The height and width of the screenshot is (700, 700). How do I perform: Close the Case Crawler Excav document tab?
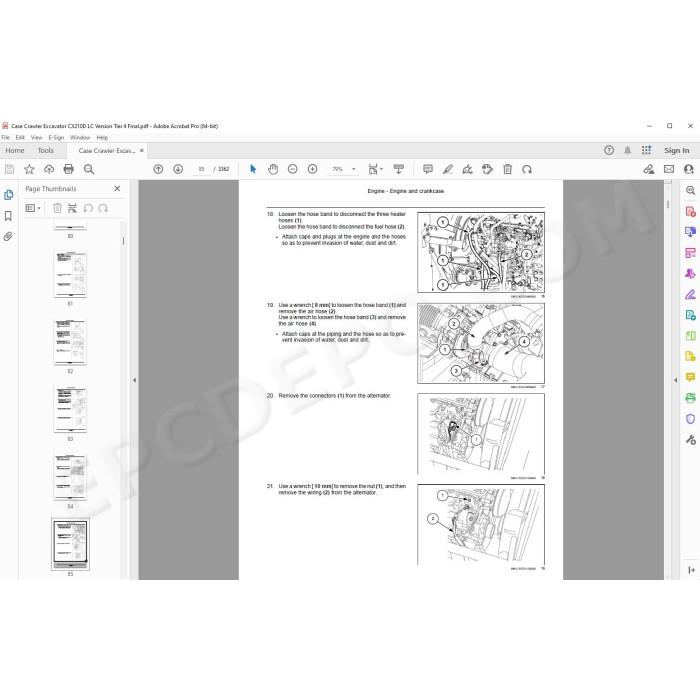pyautogui.click(x=142, y=150)
